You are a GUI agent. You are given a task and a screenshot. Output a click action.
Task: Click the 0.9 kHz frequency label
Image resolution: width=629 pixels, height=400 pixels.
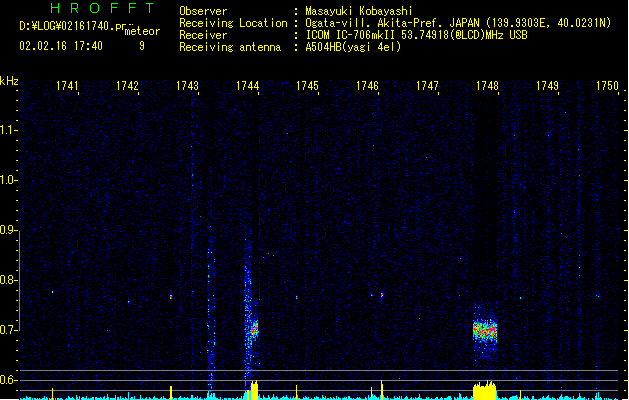point(8,230)
